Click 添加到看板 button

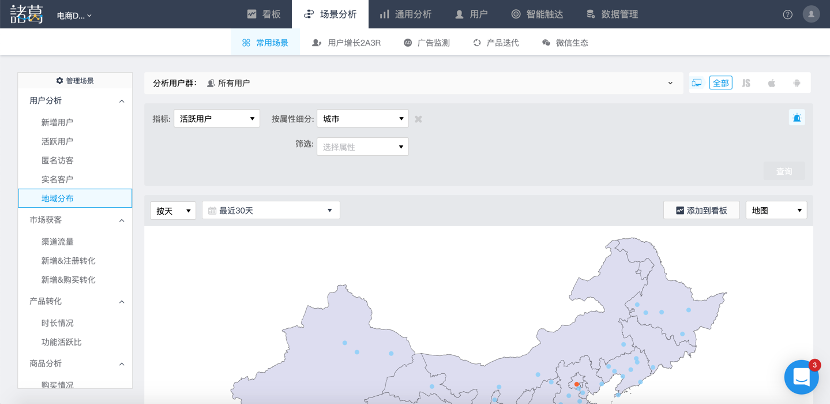pyautogui.click(x=701, y=210)
